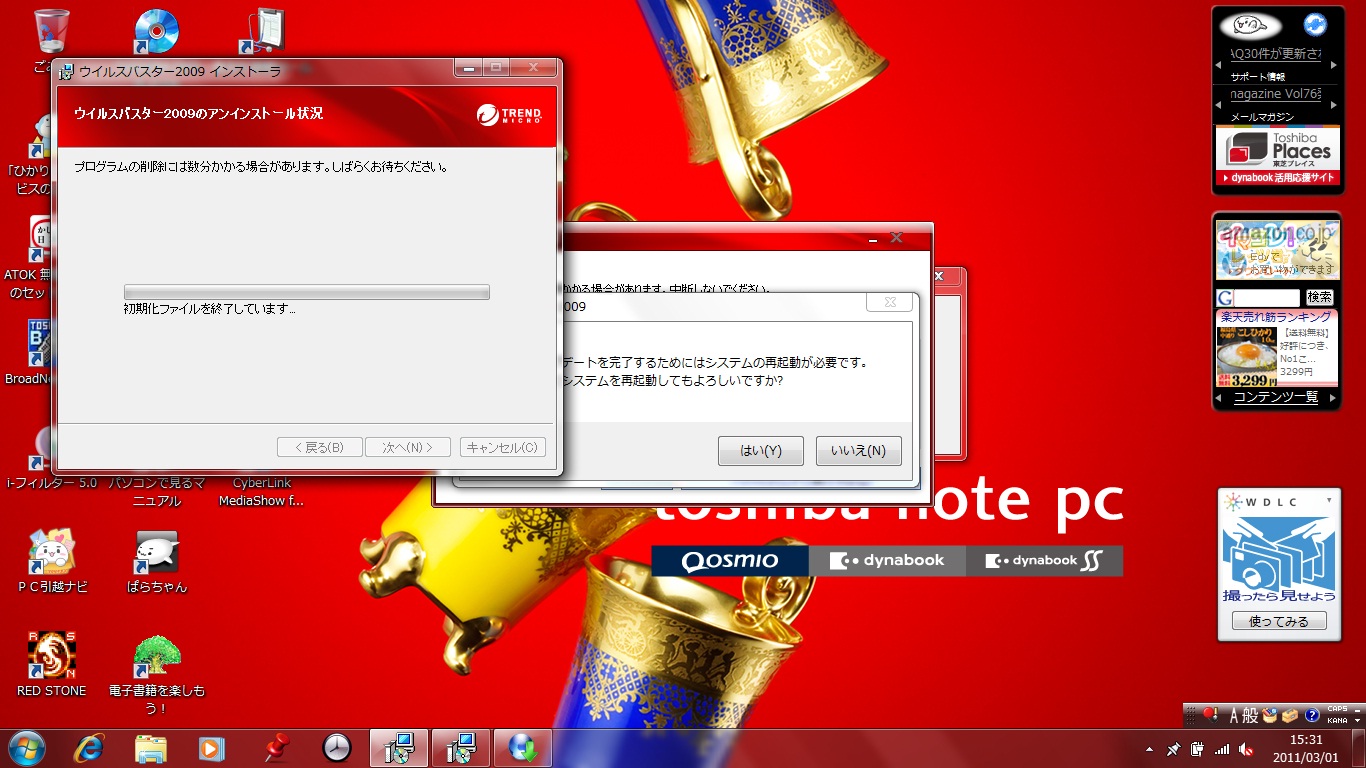Open the dynabook活用応援サイト link
The image size is (1366, 768).
coord(1277,178)
